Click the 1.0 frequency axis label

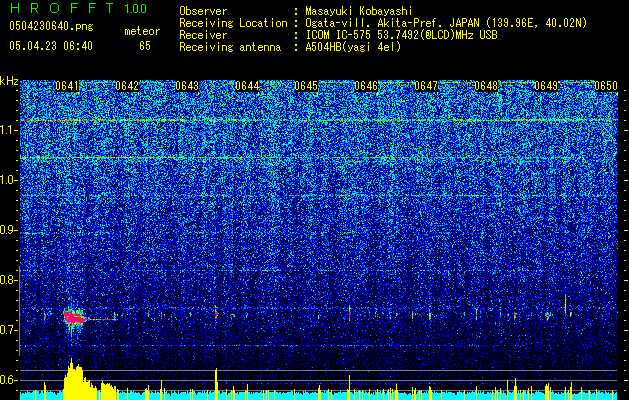coord(8,180)
